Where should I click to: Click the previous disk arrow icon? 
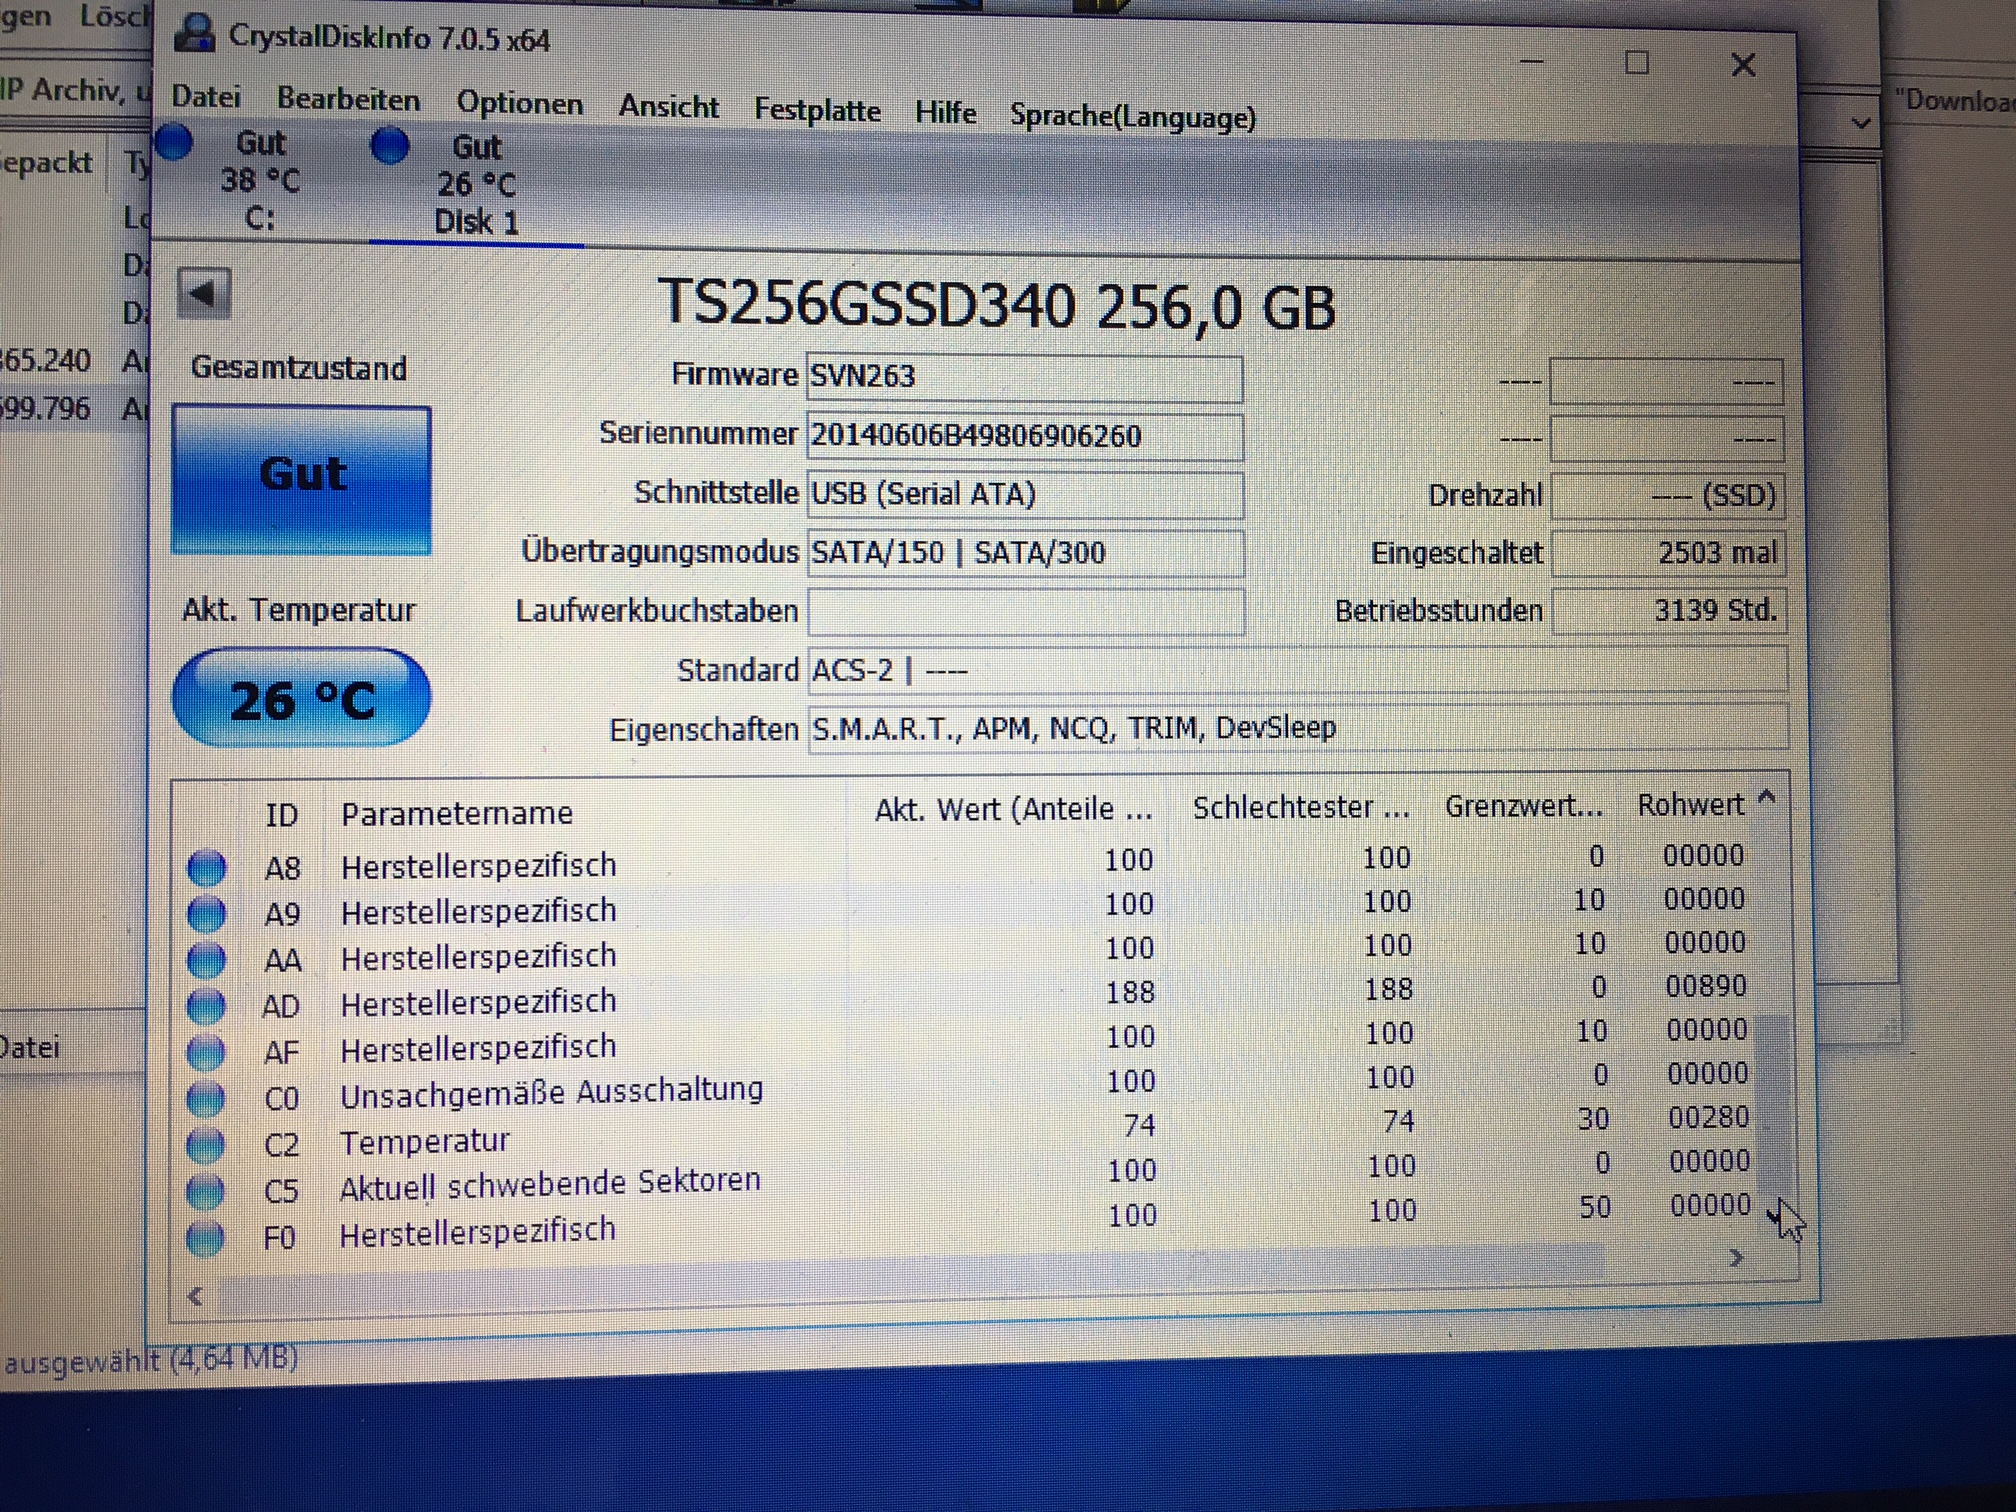[204, 294]
